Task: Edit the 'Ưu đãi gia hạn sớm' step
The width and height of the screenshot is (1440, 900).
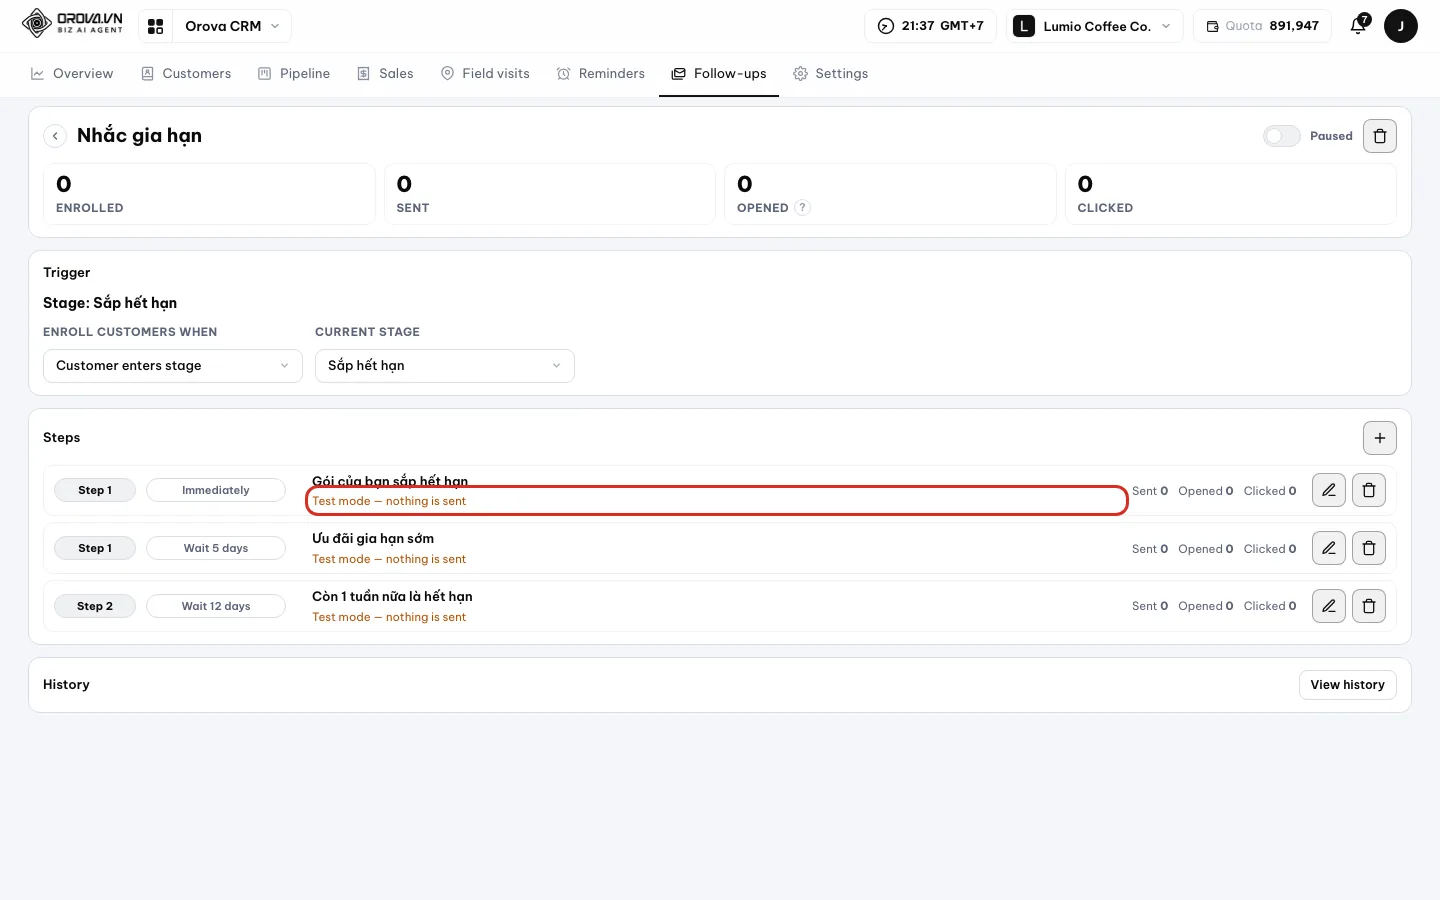Action: point(1329,548)
